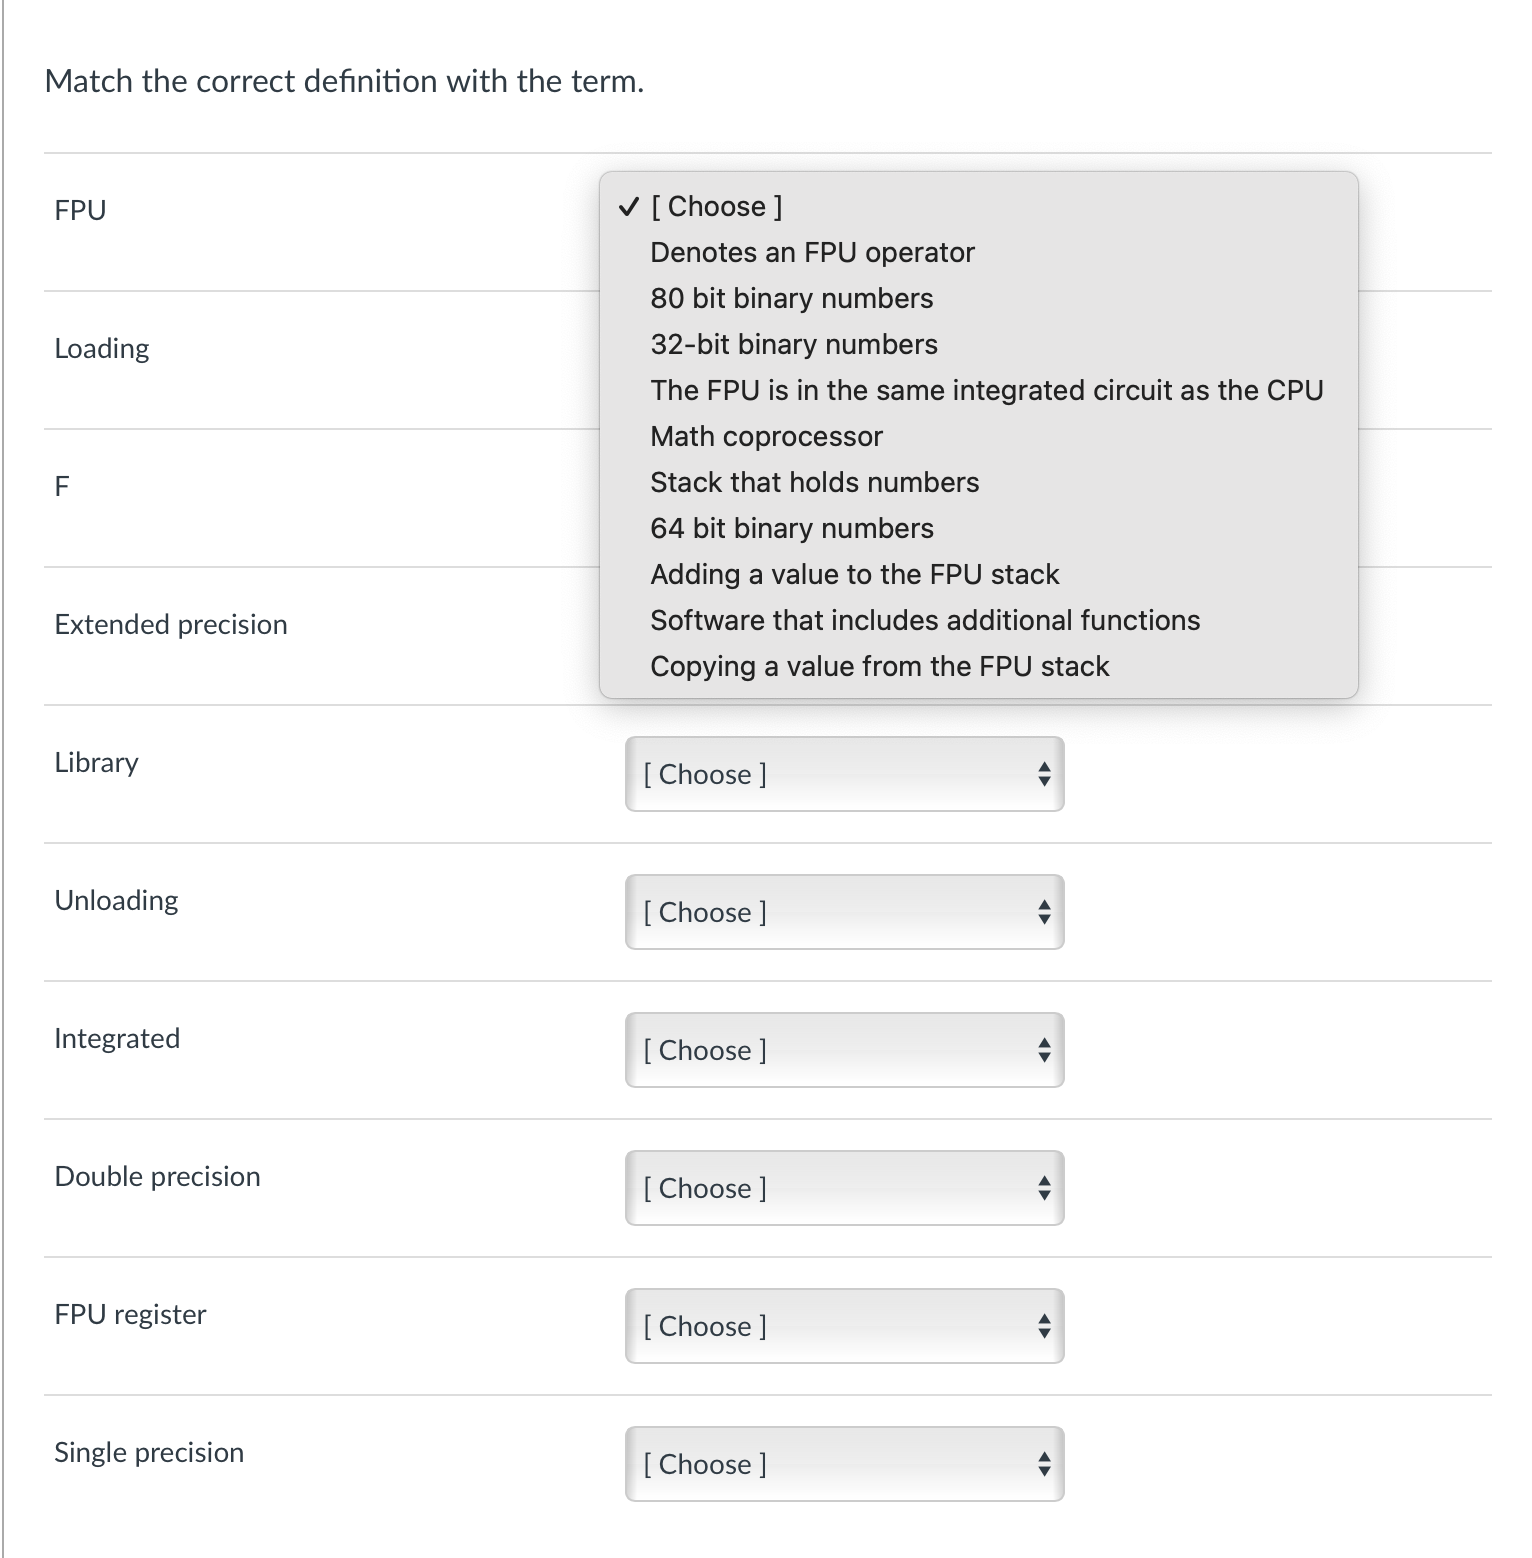
Task: Click the stepper arrows on Library dropdown
Action: pyautogui.click(x=1044, y=774)
